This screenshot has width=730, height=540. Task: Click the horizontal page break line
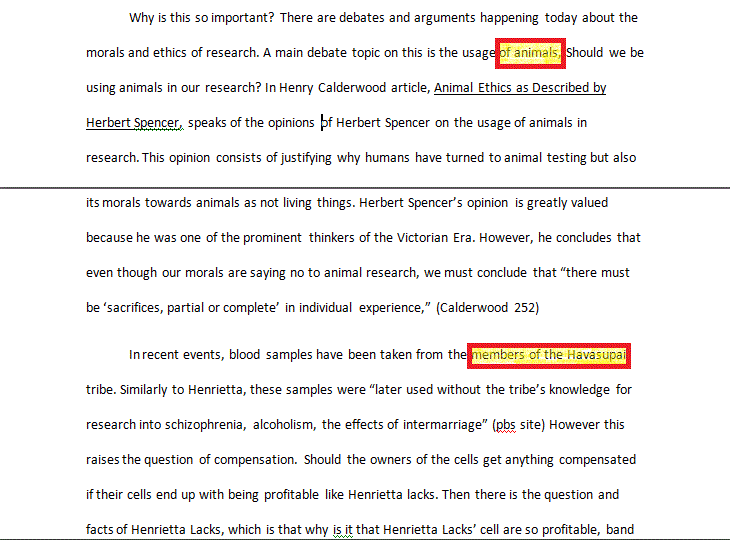click(x=365, y=187)
